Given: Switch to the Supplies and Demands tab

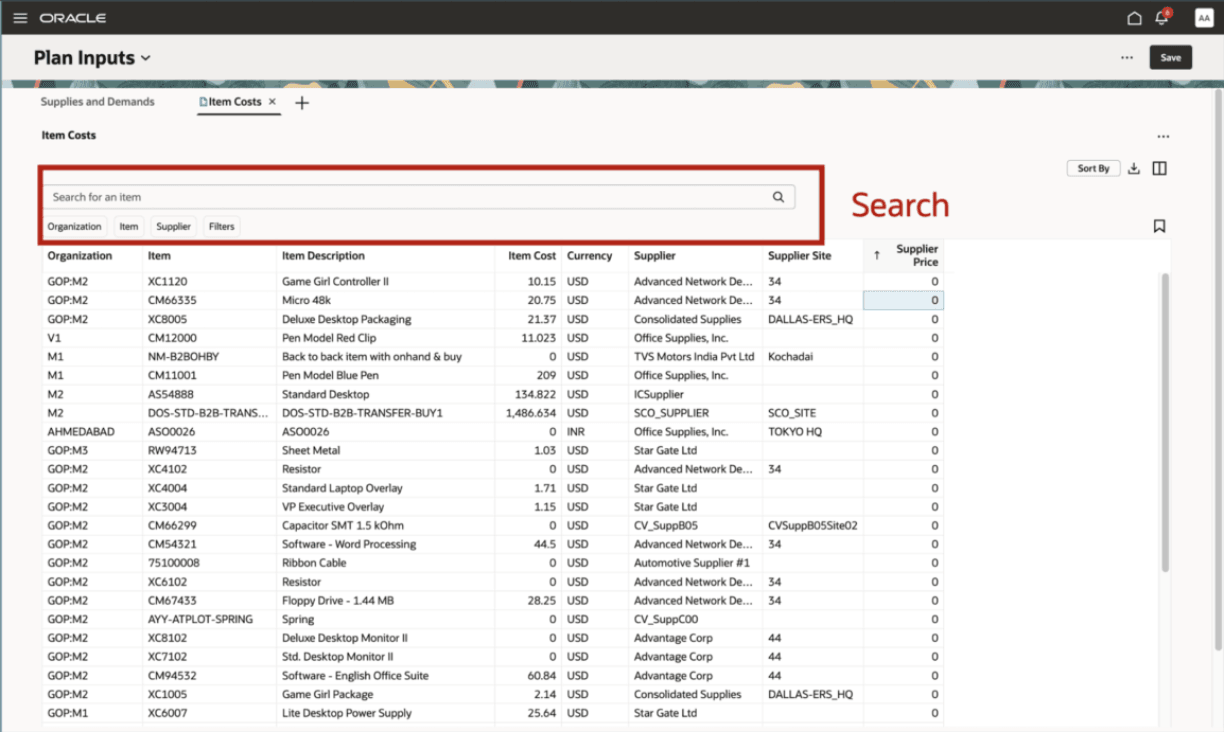Looking at the screenshot, I should [97, 101].
